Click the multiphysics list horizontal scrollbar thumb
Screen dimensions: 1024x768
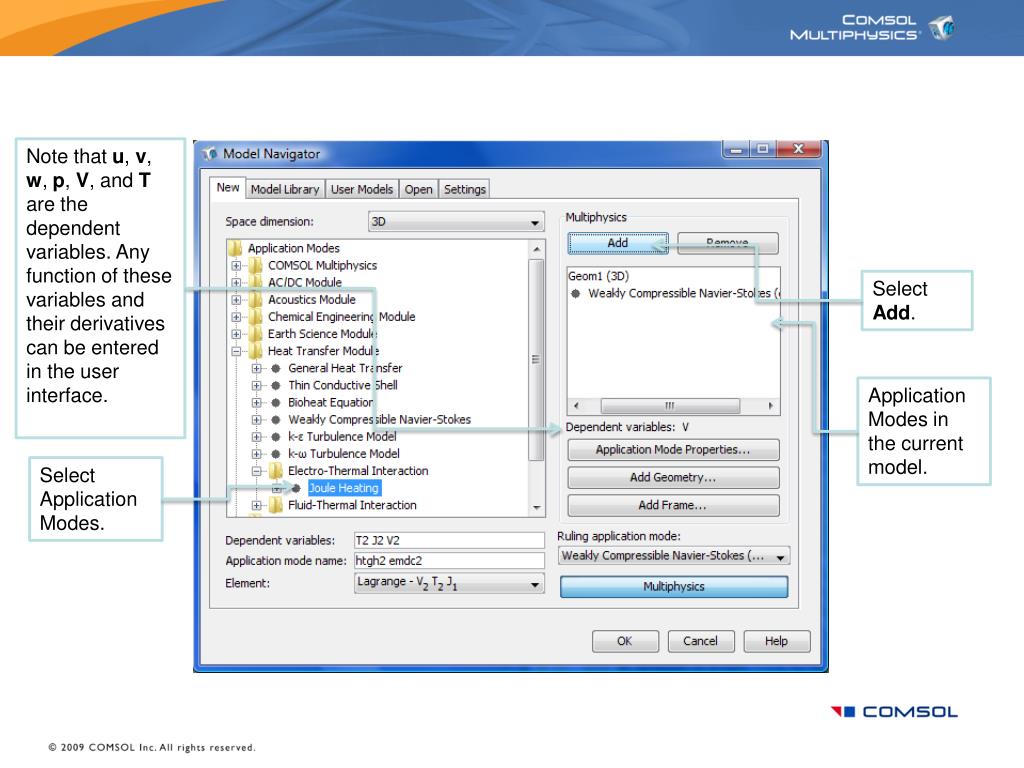670,406
